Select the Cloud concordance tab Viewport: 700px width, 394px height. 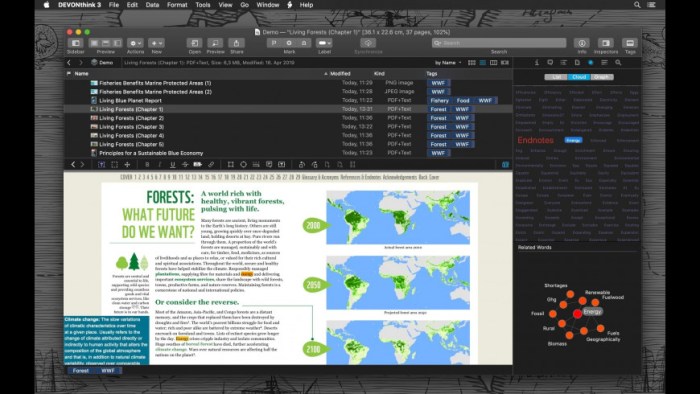pyautogui.click(x=579, y=77)
